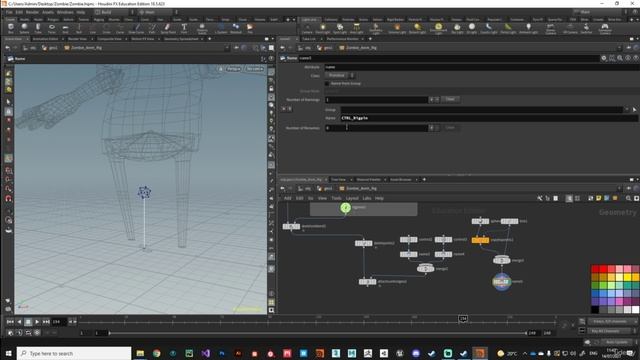The height and width of the screenshot is (360, 640).
Task: Click the Play forward button
Action: (x=37, y=322)
